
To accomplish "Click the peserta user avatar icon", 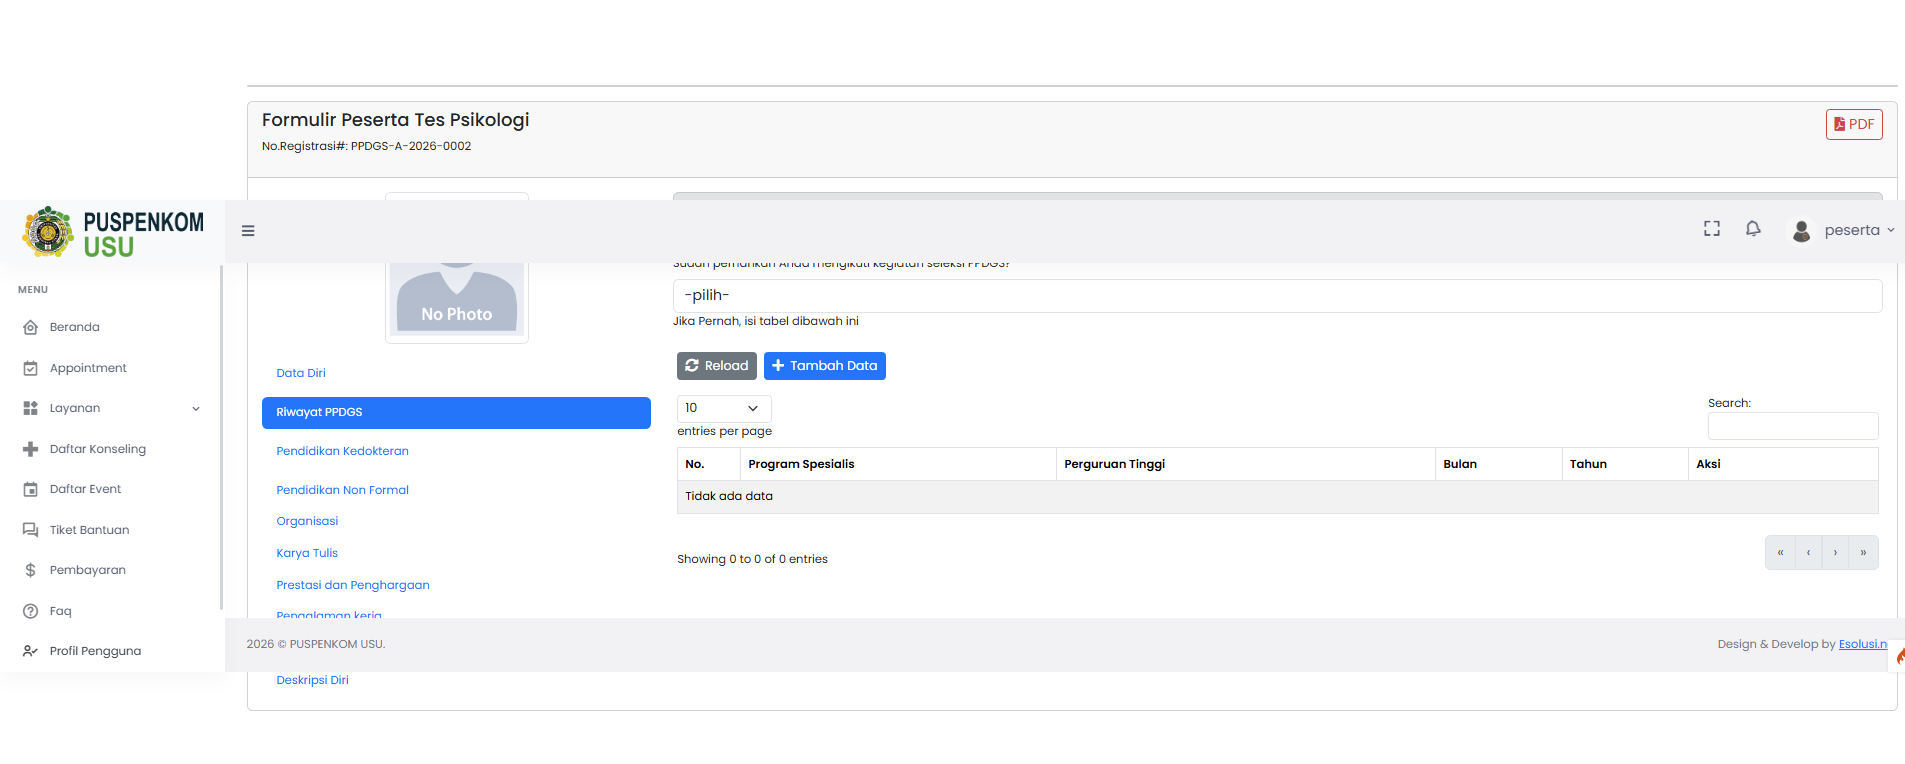I will pyautogui.click(x=1802, y=231).
